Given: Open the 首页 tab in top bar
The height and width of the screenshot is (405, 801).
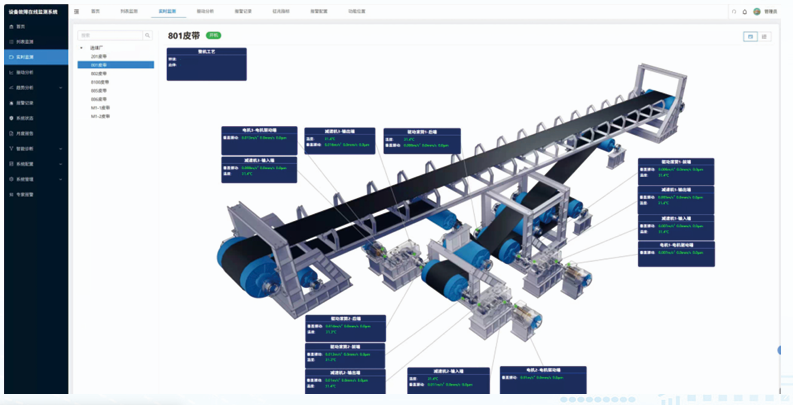Looking at the screenshot, I should [x=96, y=11].
